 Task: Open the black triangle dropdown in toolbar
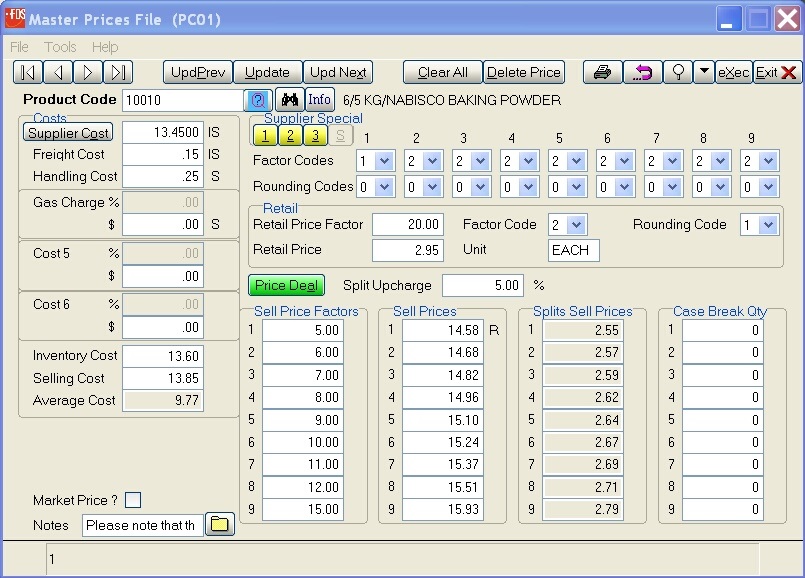704,71
